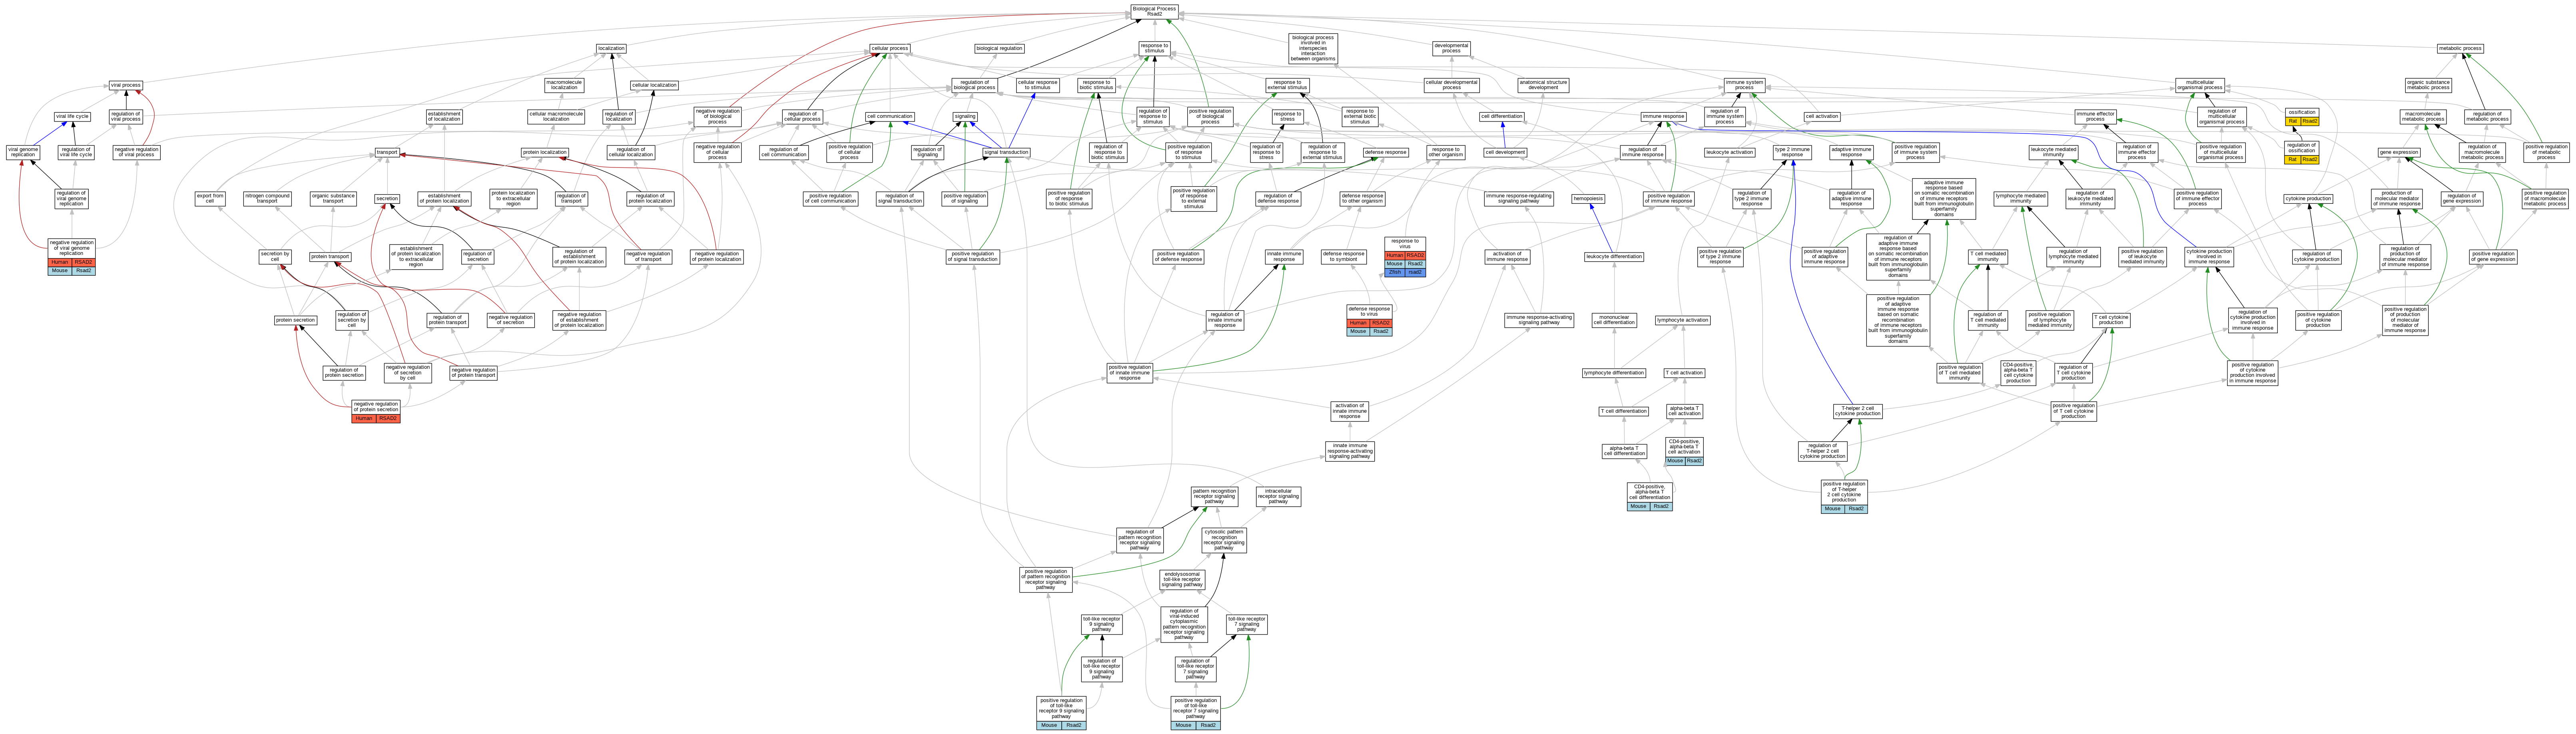Image resolution: width=2576 pixels, height=734 pixels.
Task: Click 'pattern recognition receptor signaling pathway' node
Action: [1214, 497]
